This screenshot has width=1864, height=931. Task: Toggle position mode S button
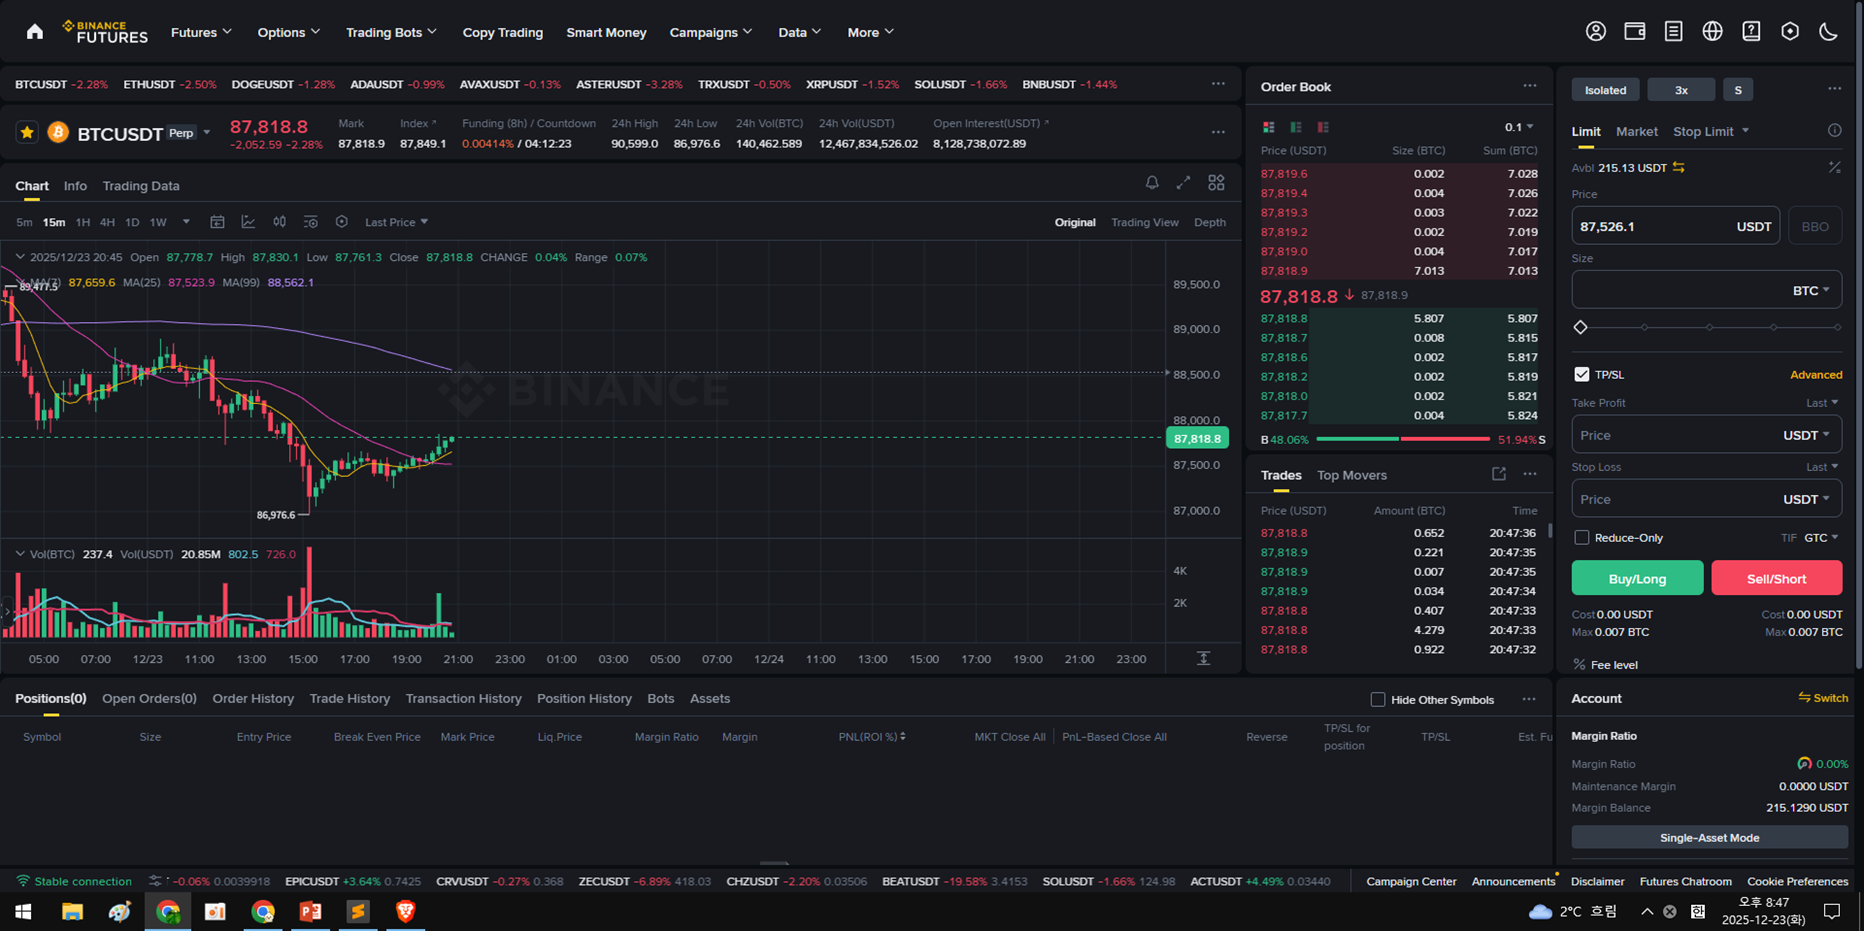coord(1737,90)
